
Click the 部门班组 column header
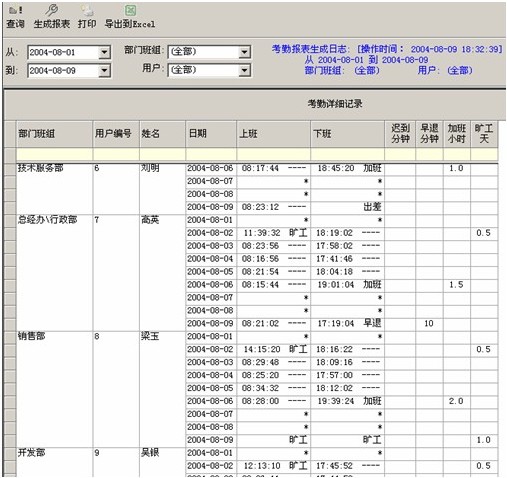pos(54,134)
